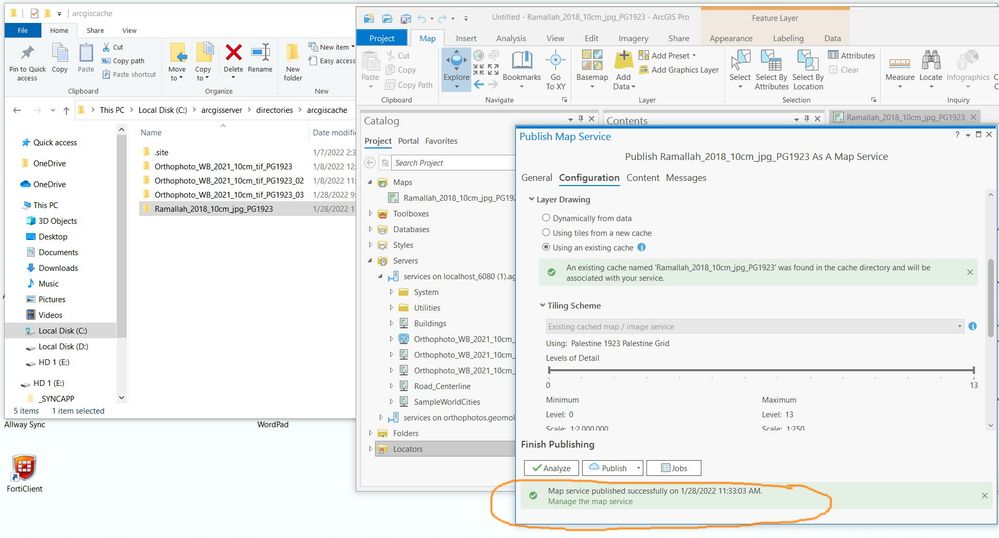Click Select By Attributes

coord(772,69)
